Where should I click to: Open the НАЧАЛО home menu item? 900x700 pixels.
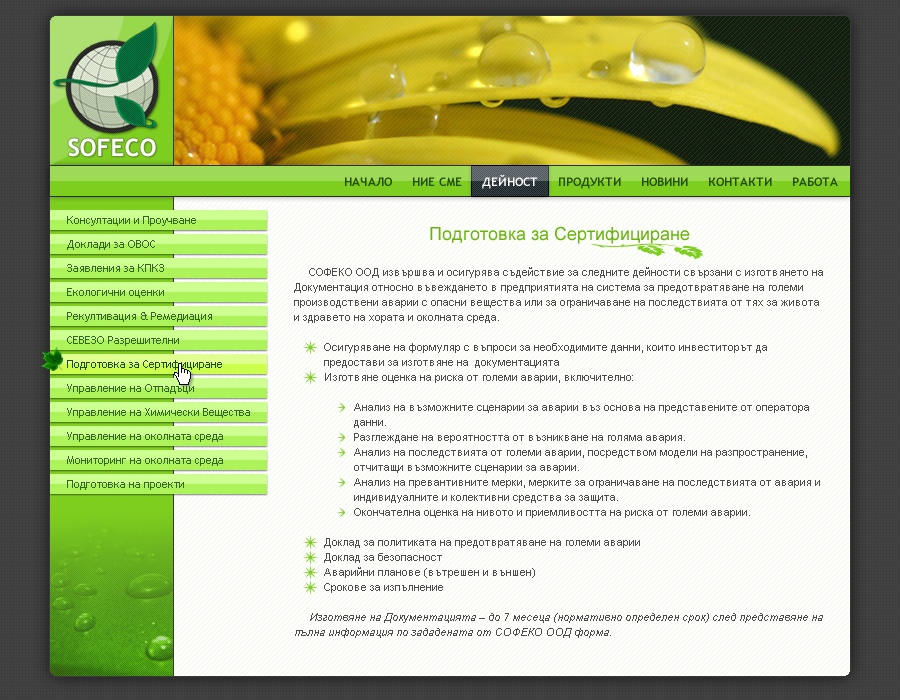pyautogui.click(x=368, y=182)
